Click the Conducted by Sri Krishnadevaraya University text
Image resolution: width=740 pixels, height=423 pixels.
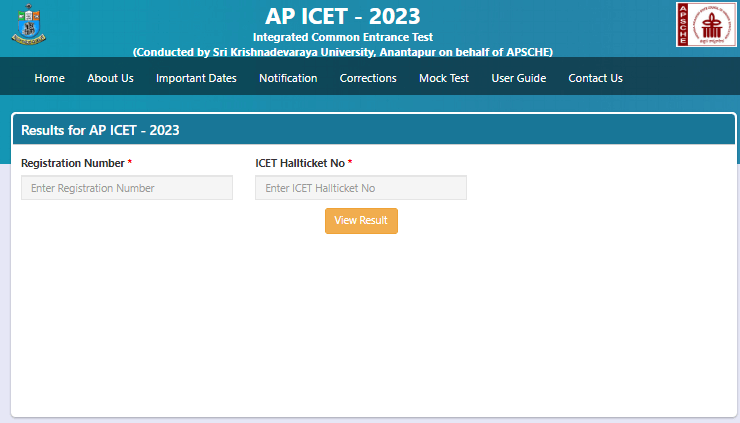pyautogui.click(x=343, y=52)
